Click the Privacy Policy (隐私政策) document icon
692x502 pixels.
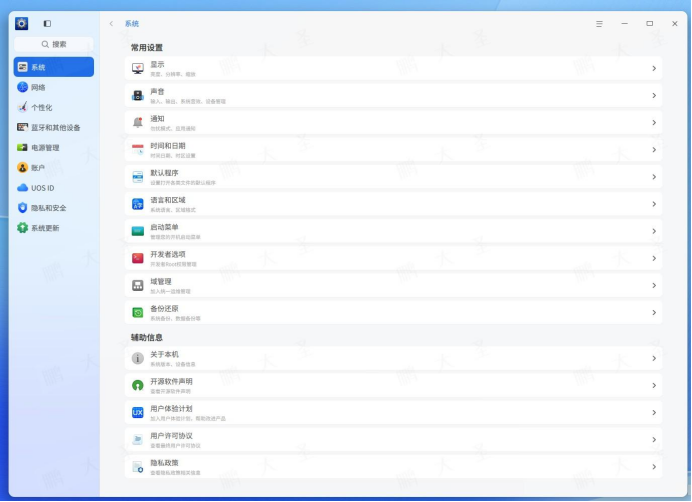[138, 467]
